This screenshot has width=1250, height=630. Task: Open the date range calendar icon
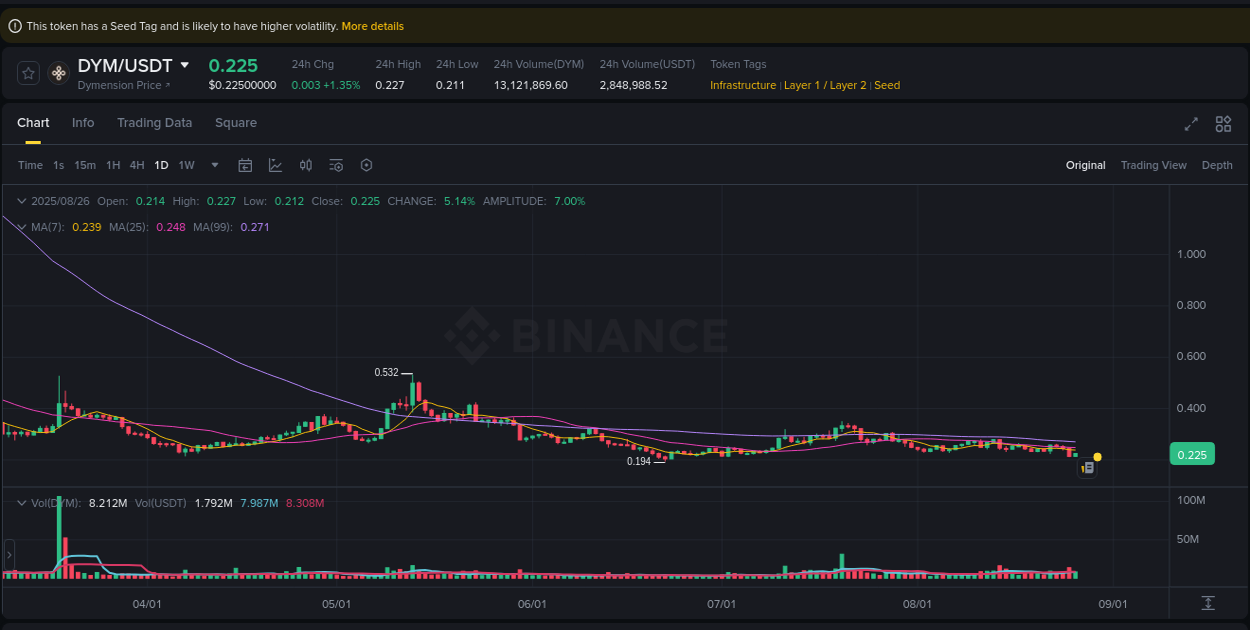pyautogui.click(x=245, y=164)
